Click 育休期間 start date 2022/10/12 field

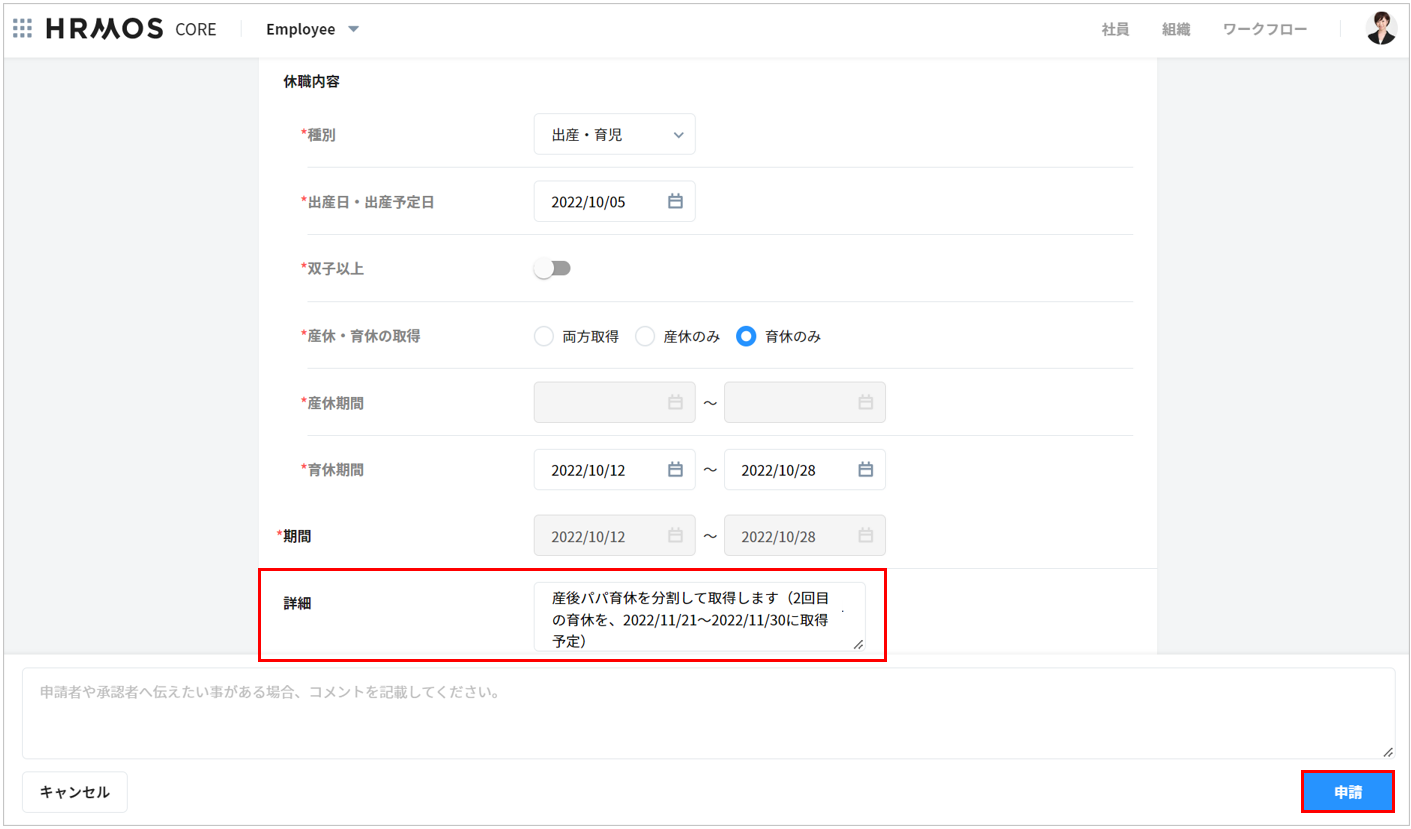point(614,469)
